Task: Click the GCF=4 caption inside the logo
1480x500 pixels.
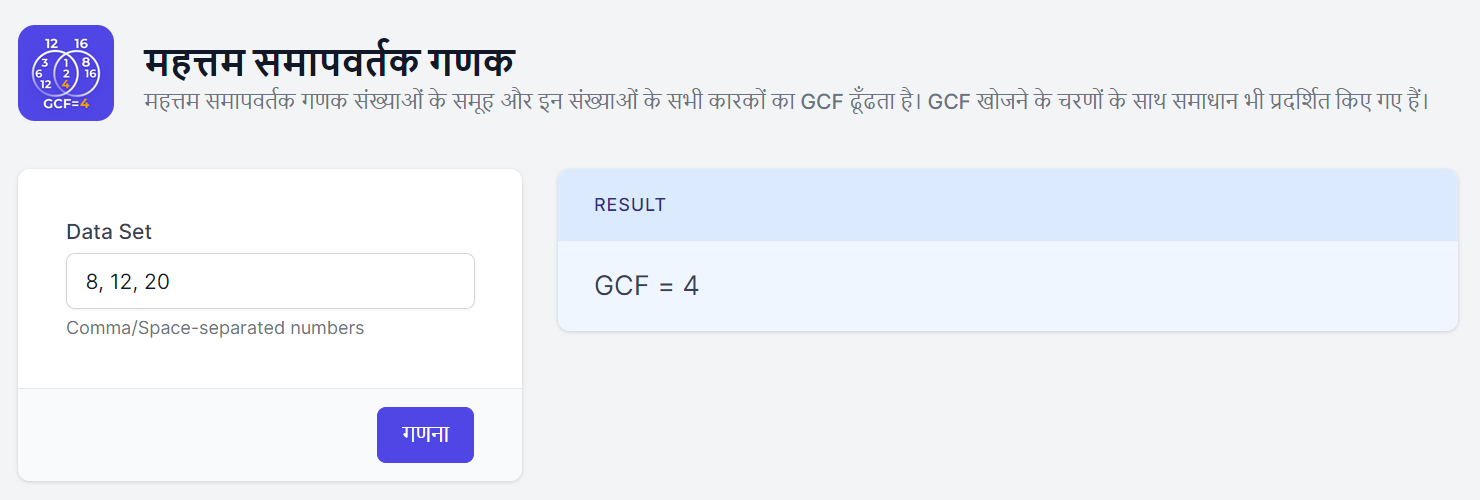Action: click(x=66, y=103)
